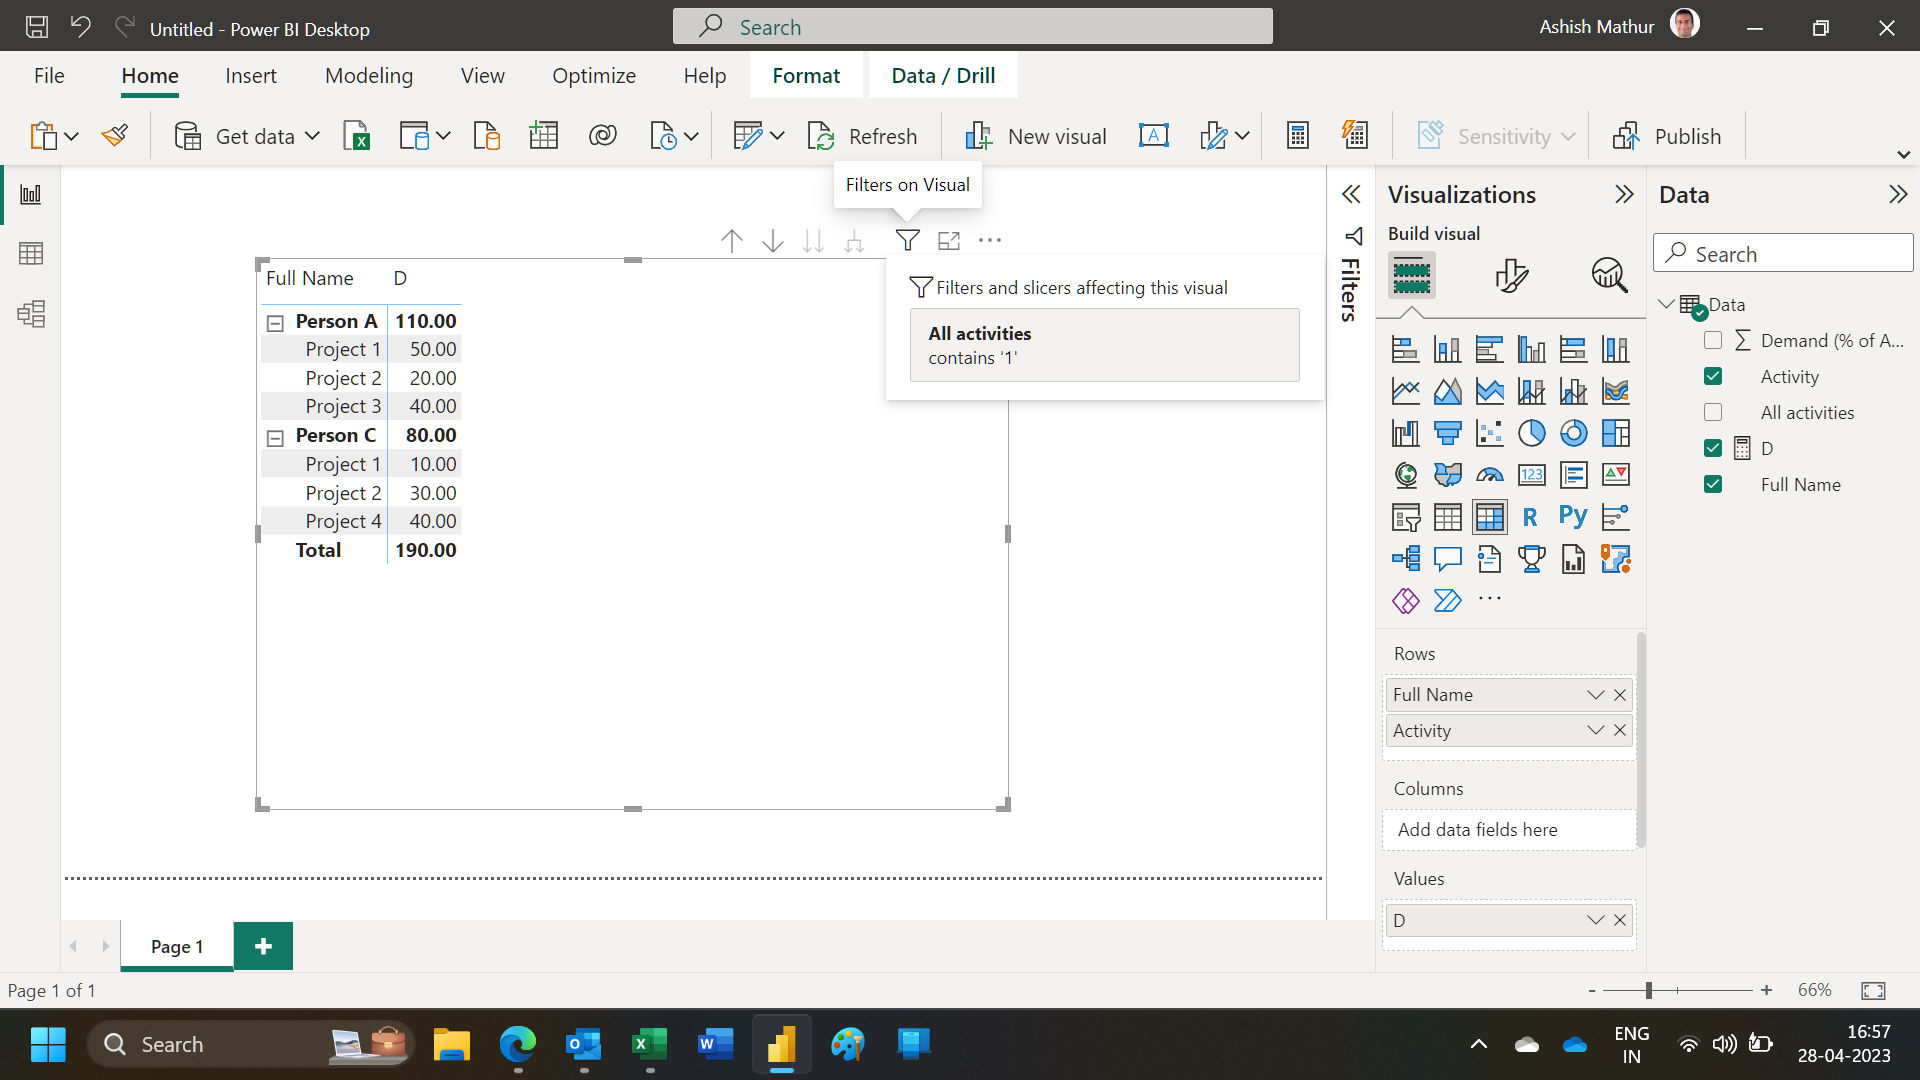Check the All activities field checkbox
Viewport: 1920px width, 1080px height.
tap(1713, 413)
